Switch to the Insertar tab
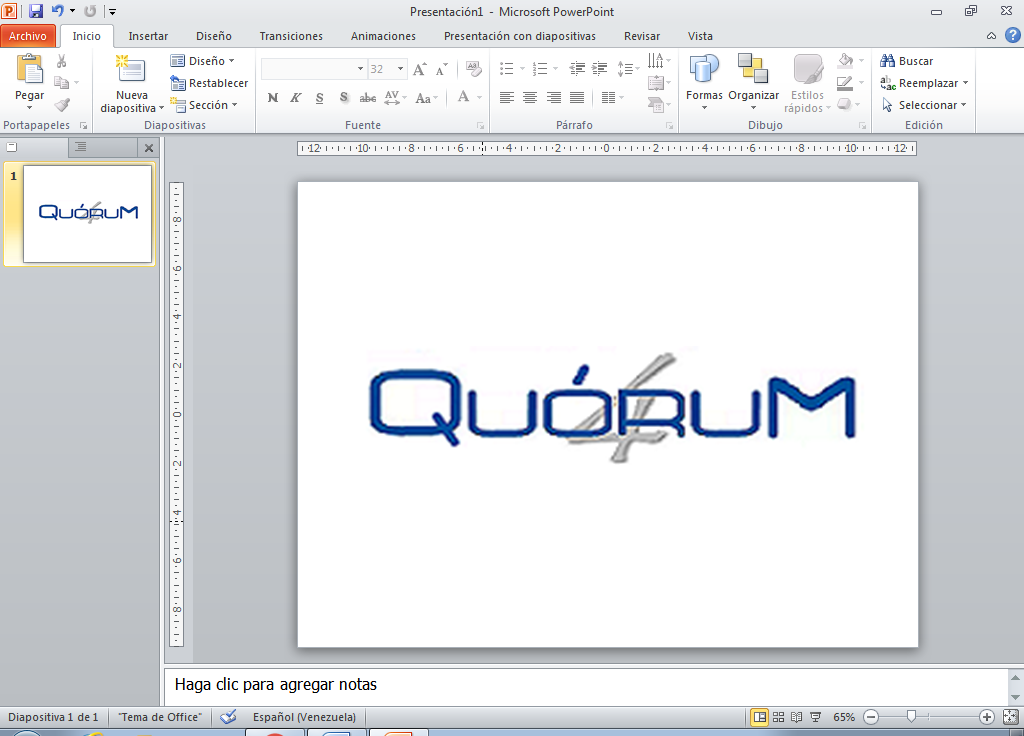Screen dimensions: 1024x736 click(x=148, y=36)
